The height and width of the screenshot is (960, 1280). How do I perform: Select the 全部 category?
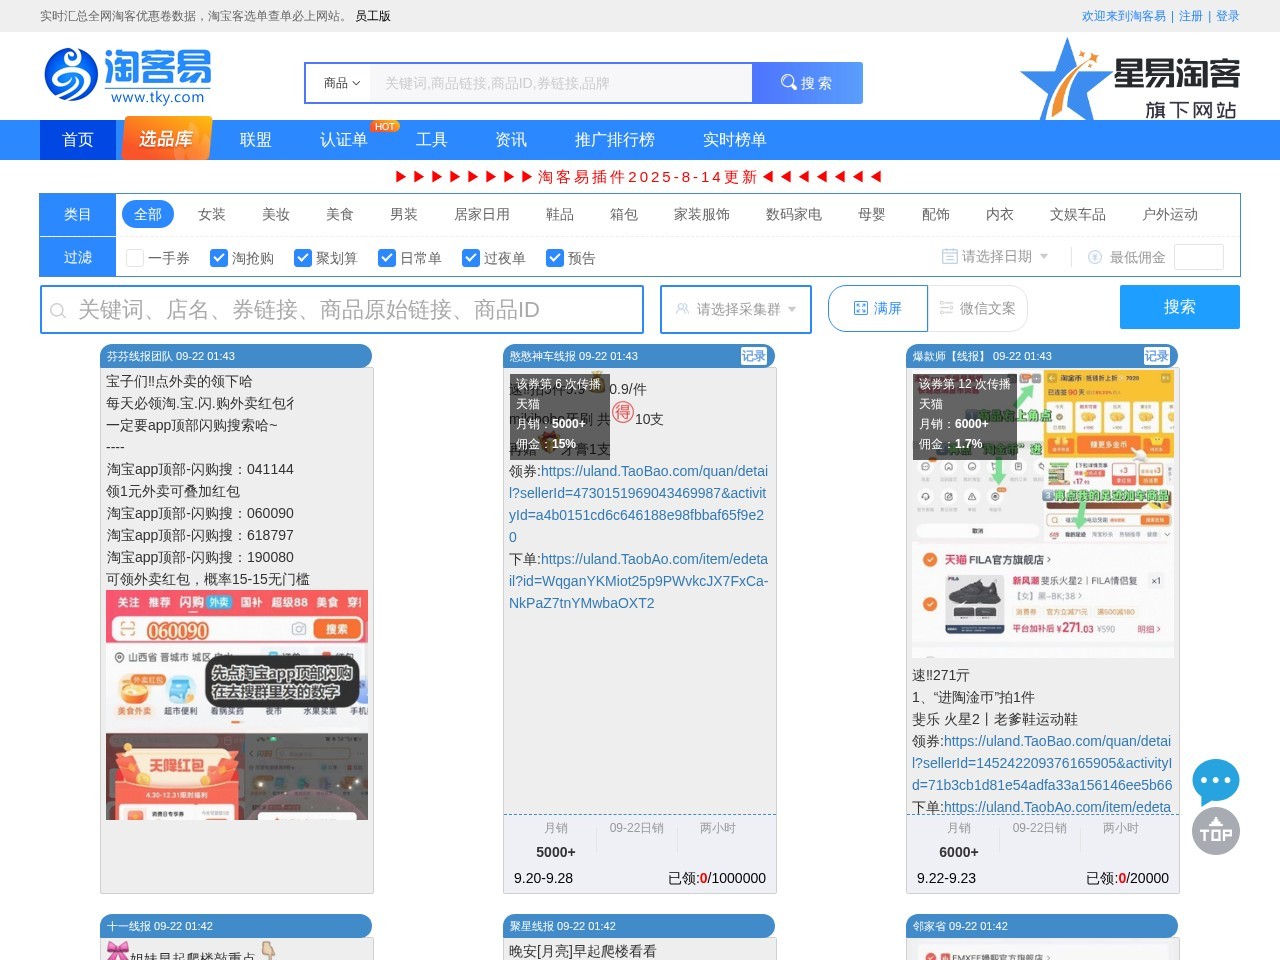148,214
